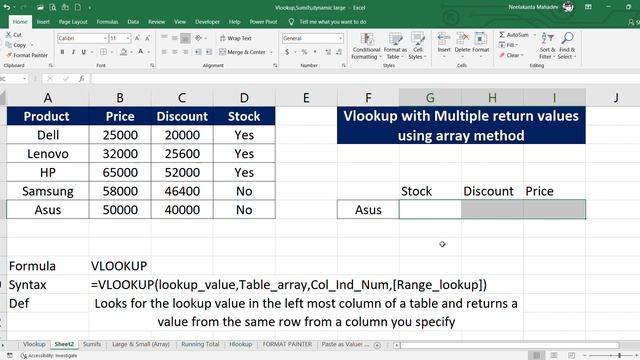
Task: Click the Cut scissors icon
Action: [x=9, y=35]
